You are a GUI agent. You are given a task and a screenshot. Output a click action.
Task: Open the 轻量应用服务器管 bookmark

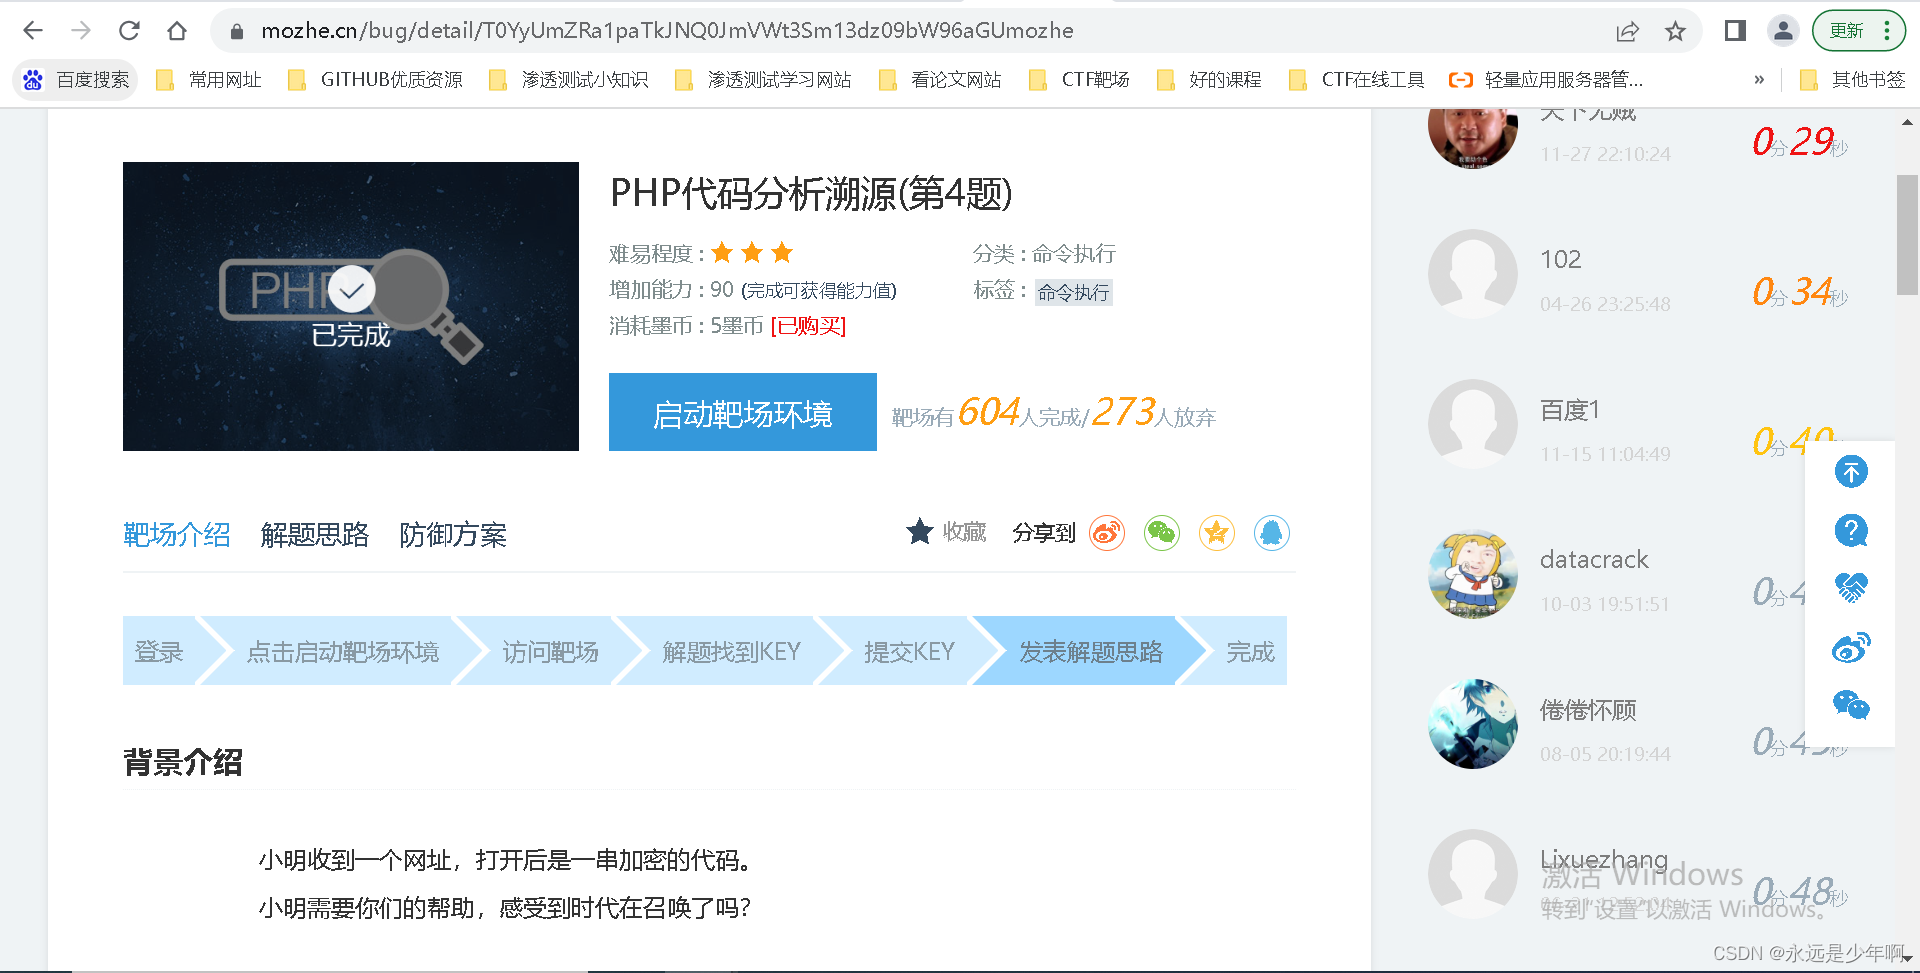click(x=1546, y=80)
